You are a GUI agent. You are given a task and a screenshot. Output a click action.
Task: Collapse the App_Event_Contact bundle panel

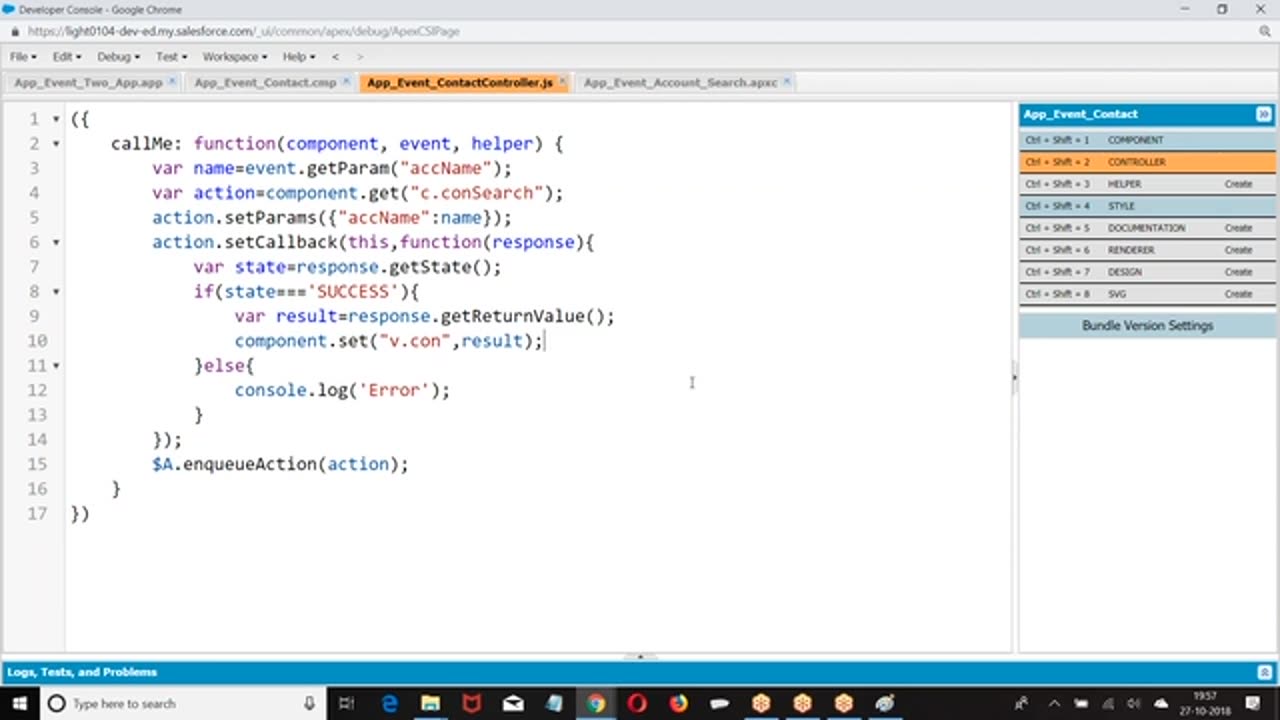tap(1264, 114)
